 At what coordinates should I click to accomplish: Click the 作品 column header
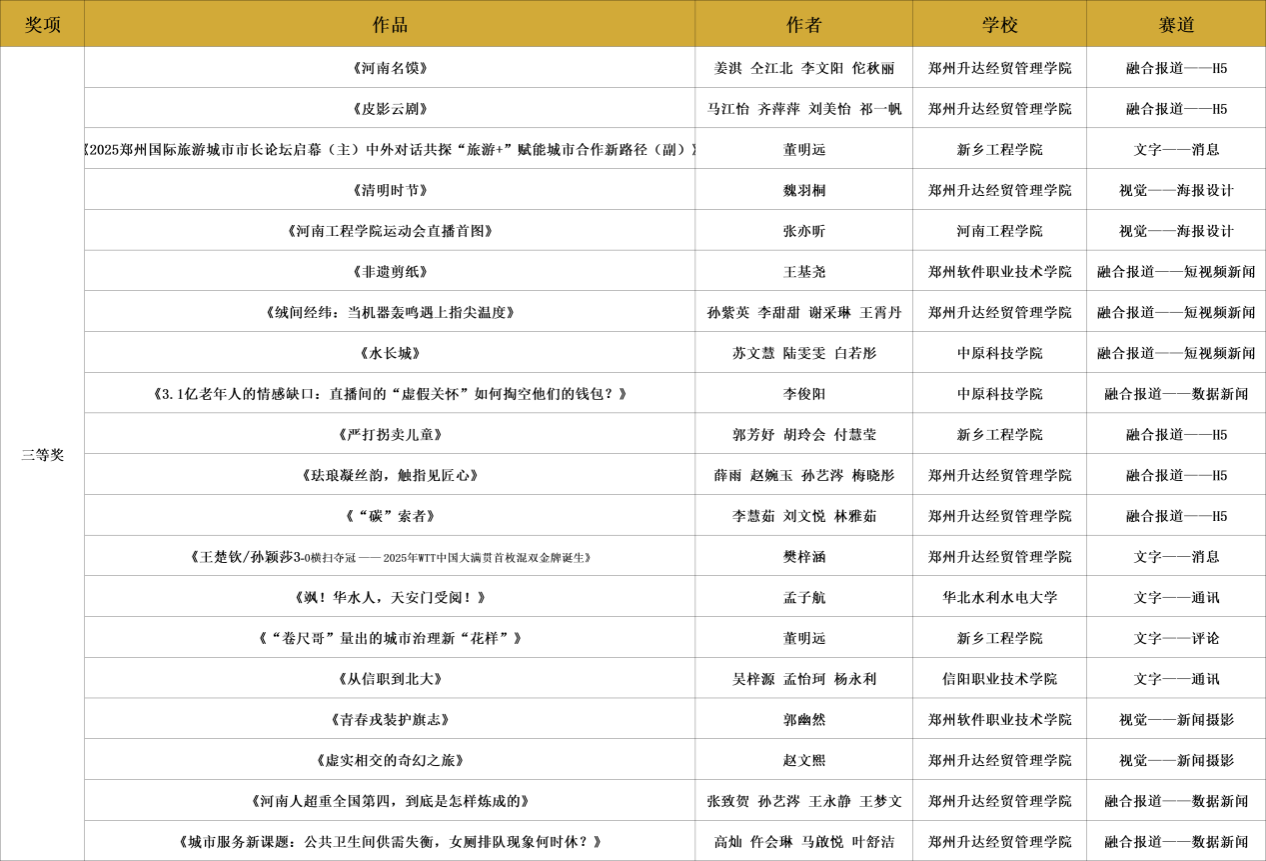click(x=389, y=24)
